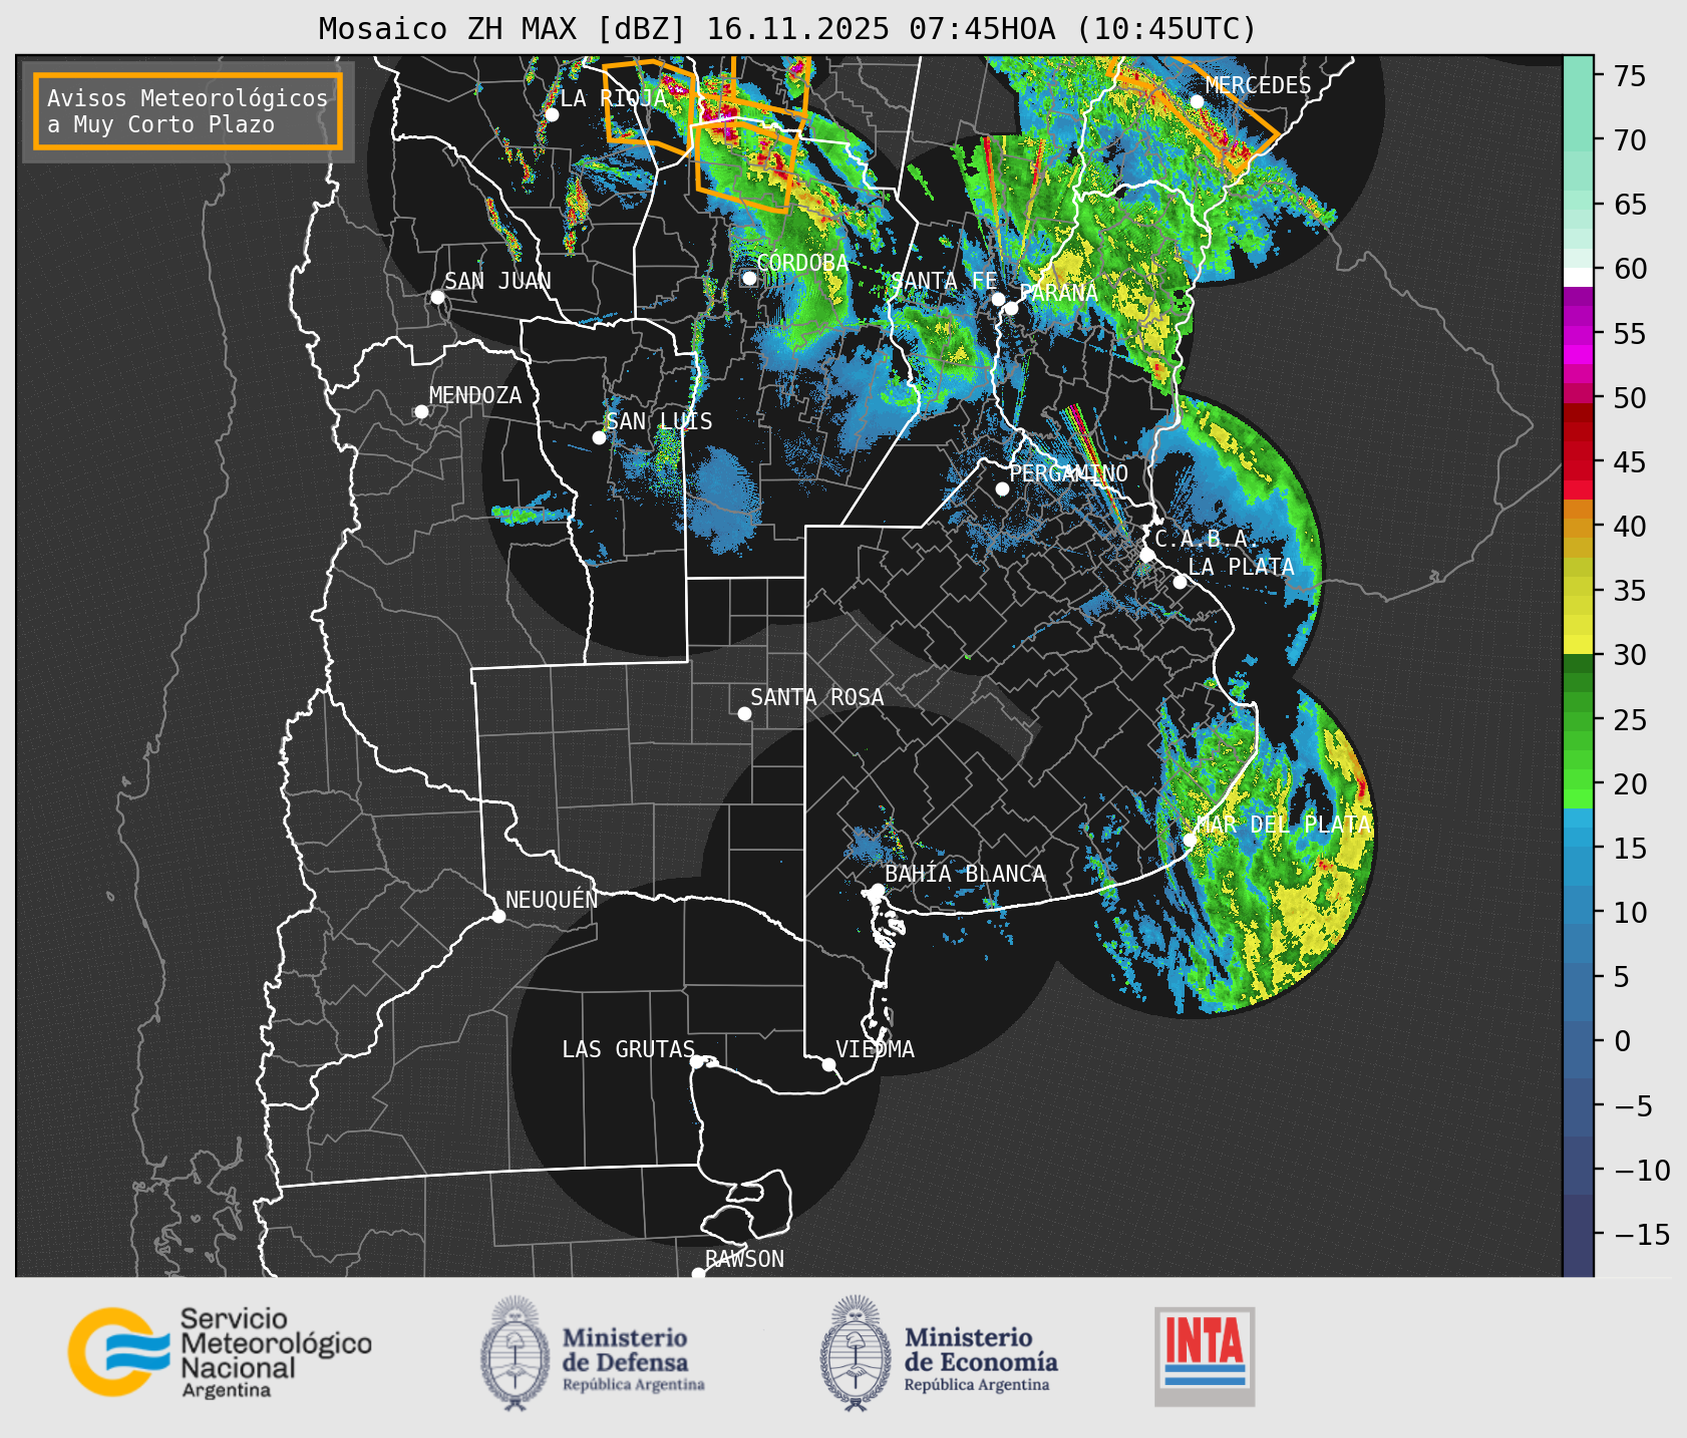This screenshot has height=1438, width=1687.
Task: Select the SANTA ROSA city marker
Action: [x=744, y=714]
